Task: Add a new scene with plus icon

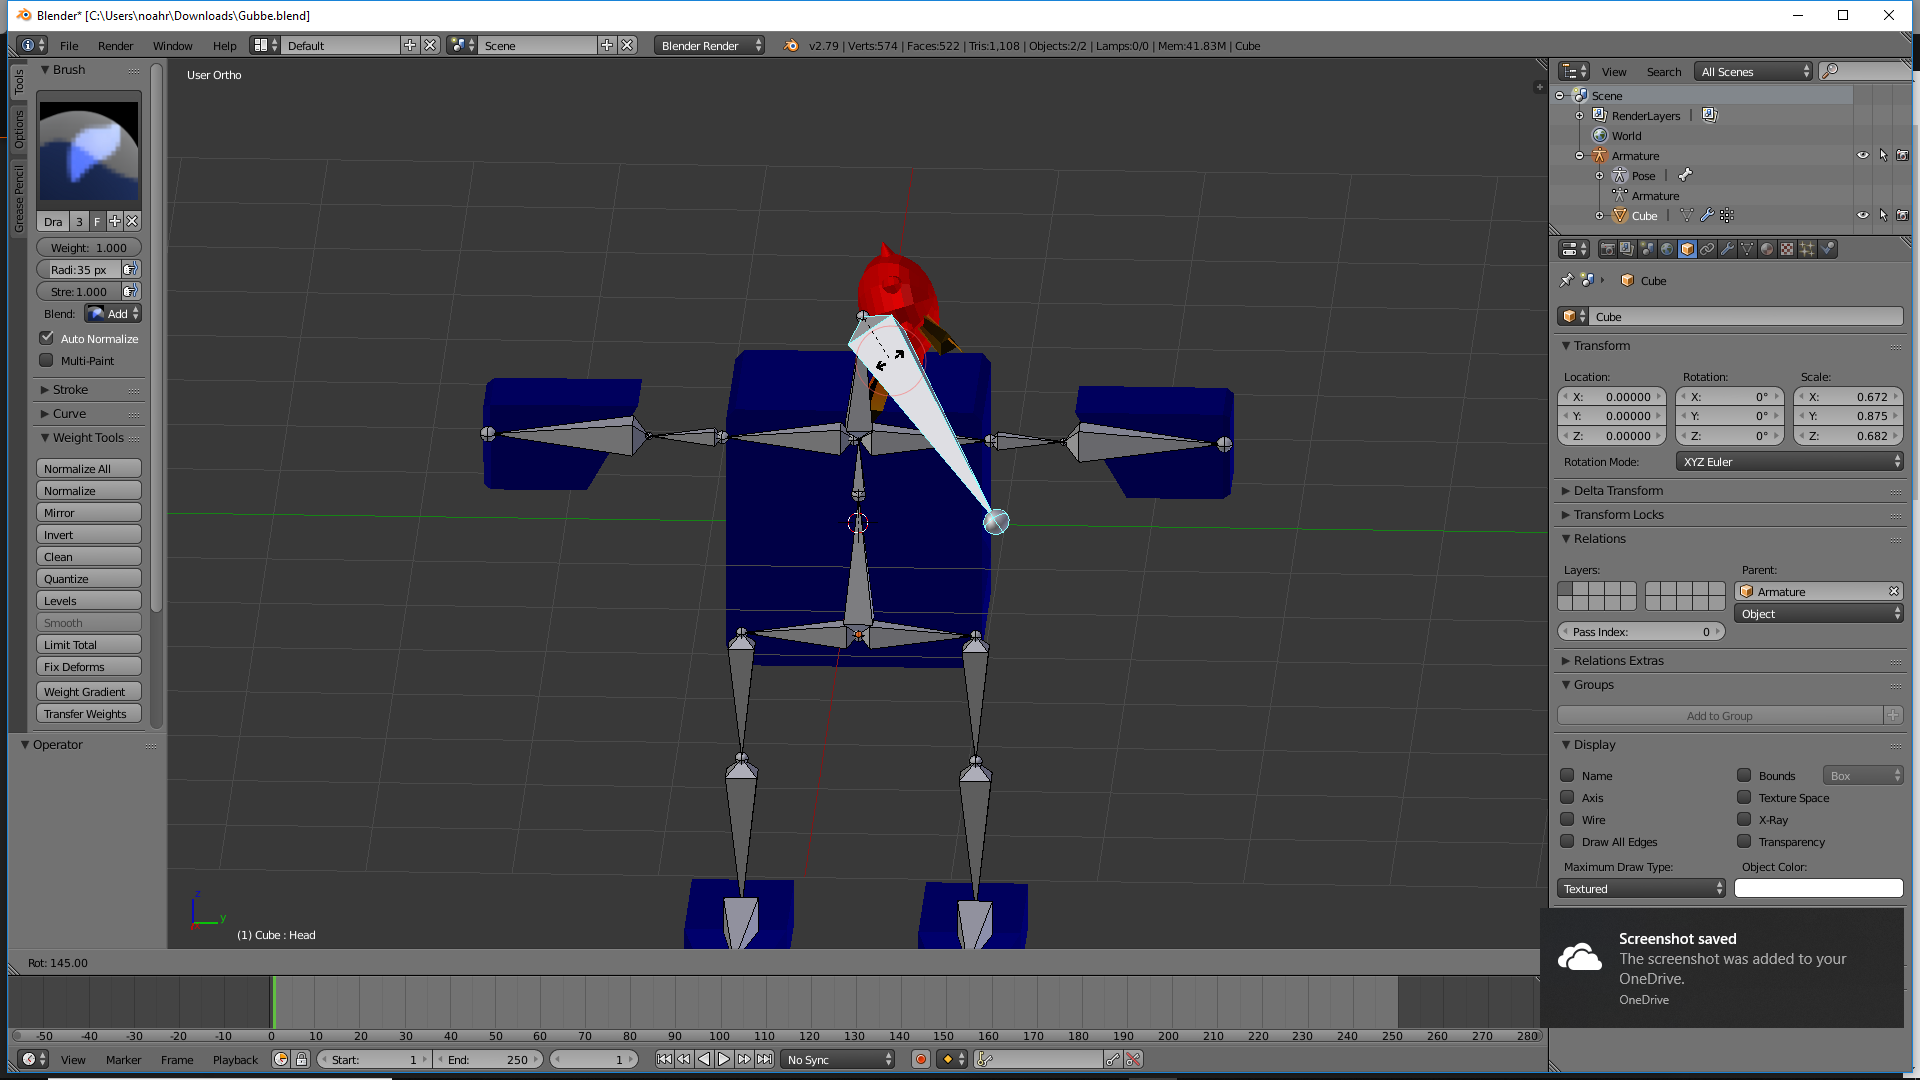Action: 607,45
